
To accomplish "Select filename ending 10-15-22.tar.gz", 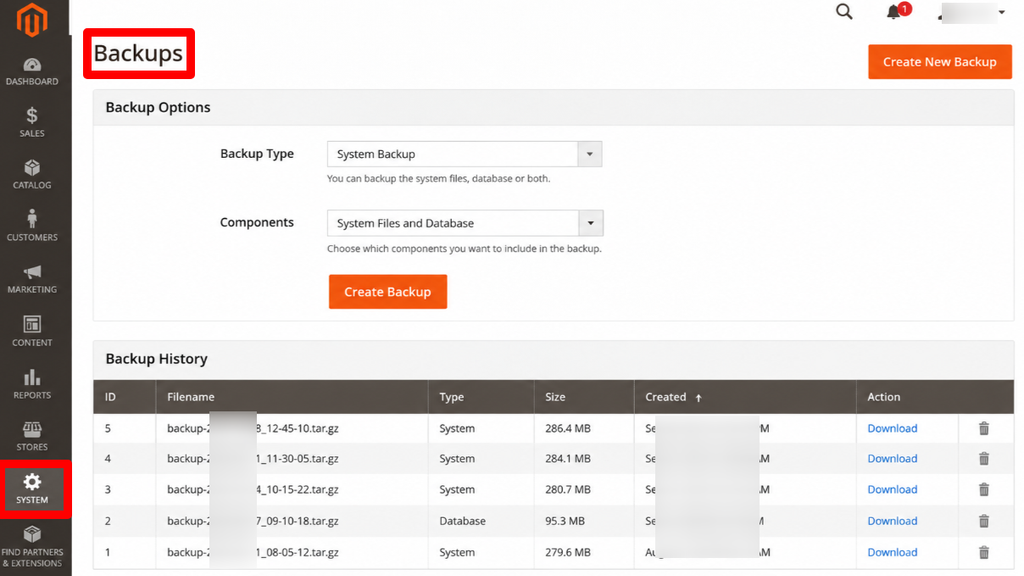I will 253,489.
